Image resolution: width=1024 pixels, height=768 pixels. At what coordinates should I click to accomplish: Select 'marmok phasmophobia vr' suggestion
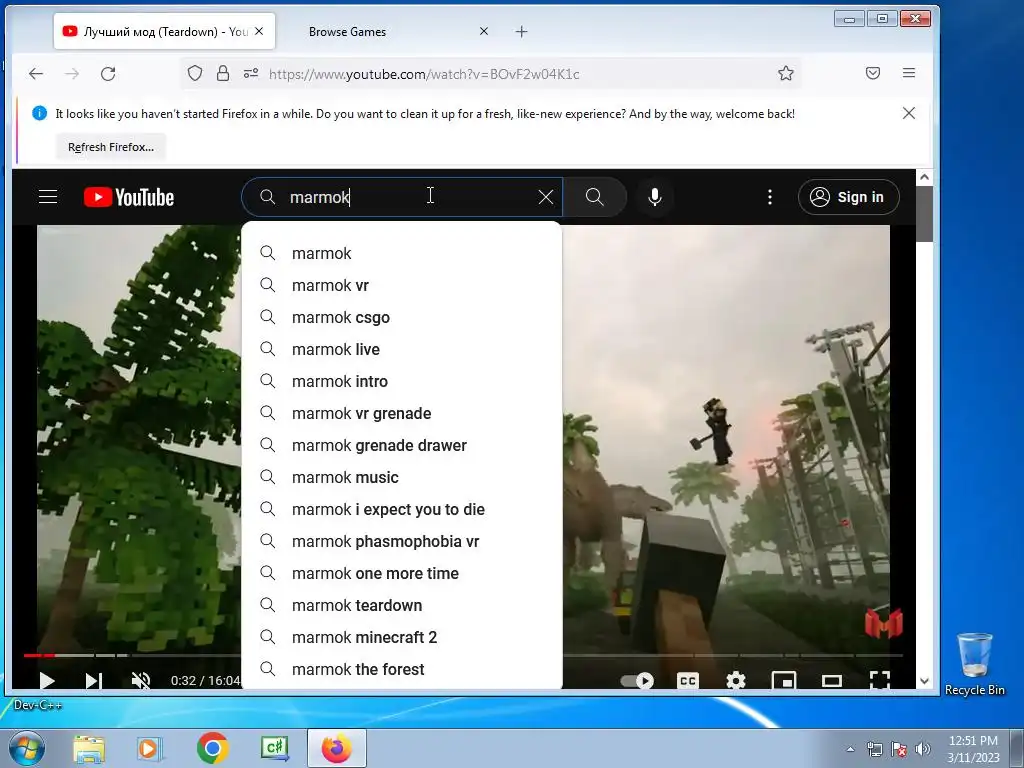click(x=402, y=541)
